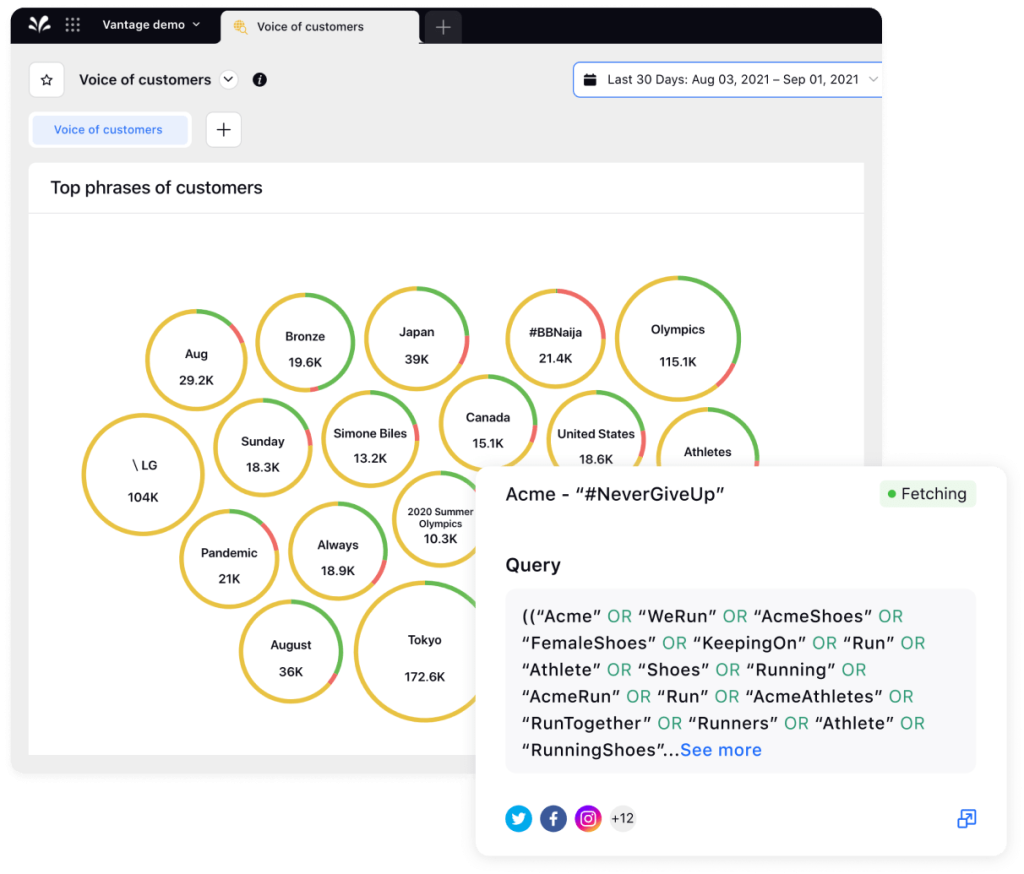
Task: Open the app launcher grid icon
Action: click(x=72, y=25)
